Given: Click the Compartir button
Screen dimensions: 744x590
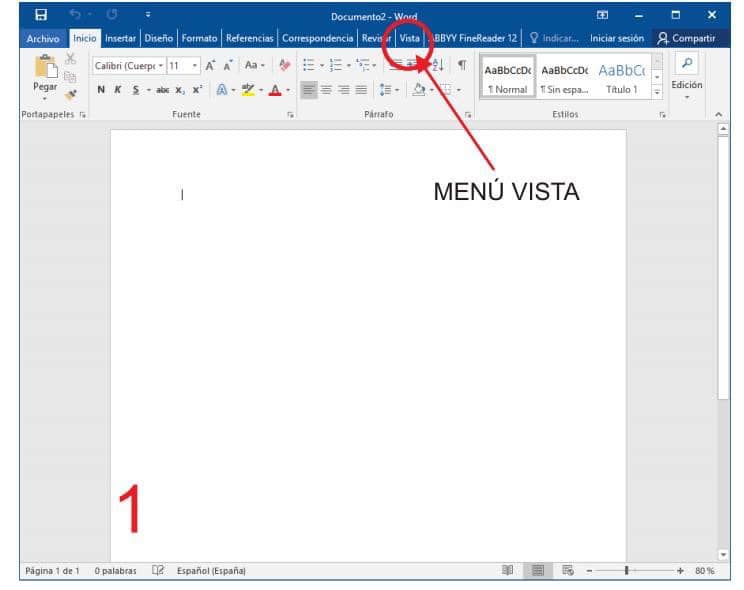Looking at the screenshot, I should coord(686,38).
